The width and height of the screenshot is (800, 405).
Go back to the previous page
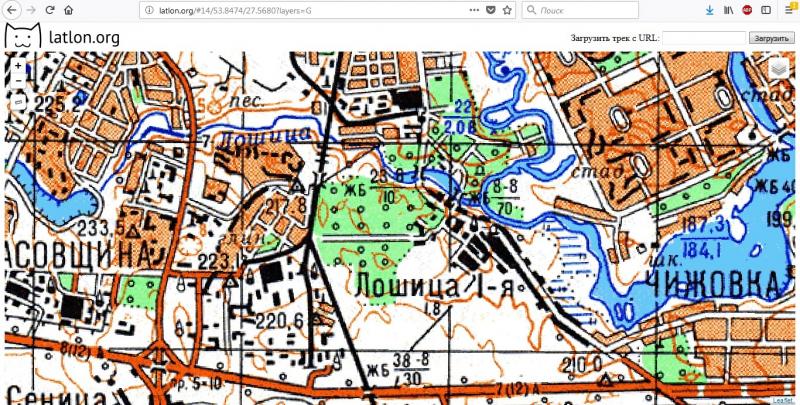coord(12,10)
